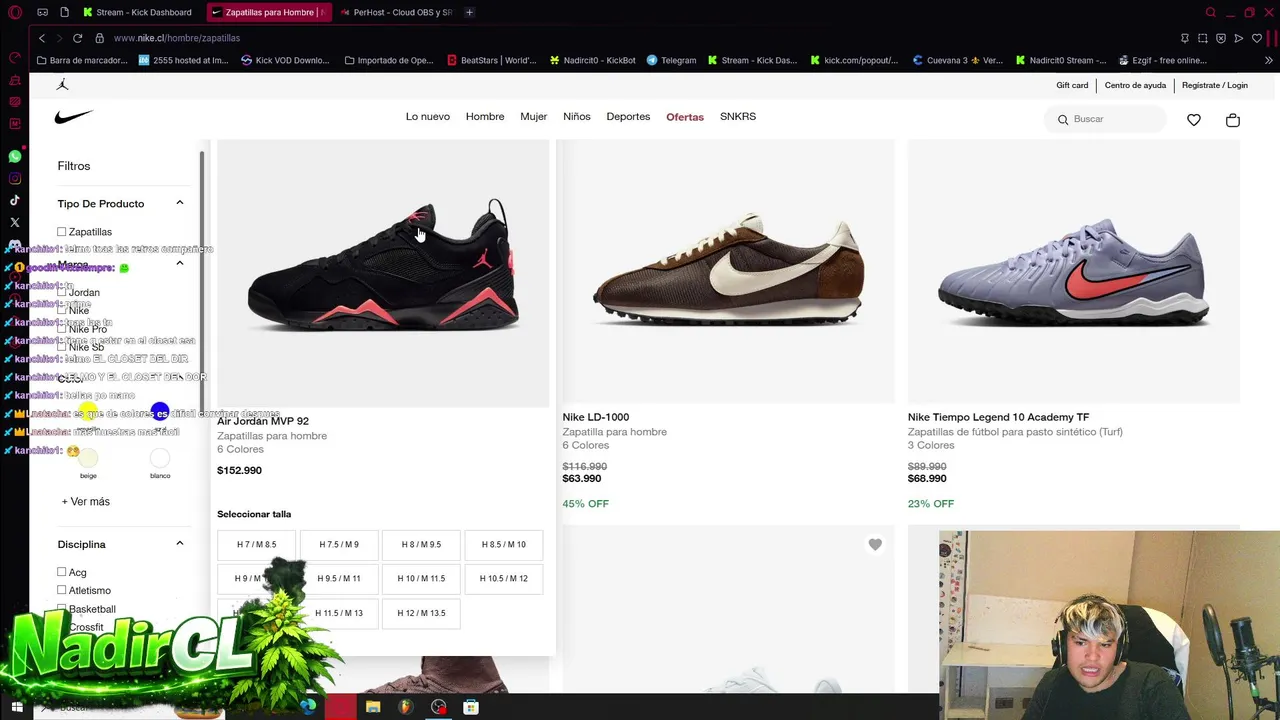Check the Nike brand filter
Image resolution: width=1280 pixels, height=720 pixels.
pos(61,311)
